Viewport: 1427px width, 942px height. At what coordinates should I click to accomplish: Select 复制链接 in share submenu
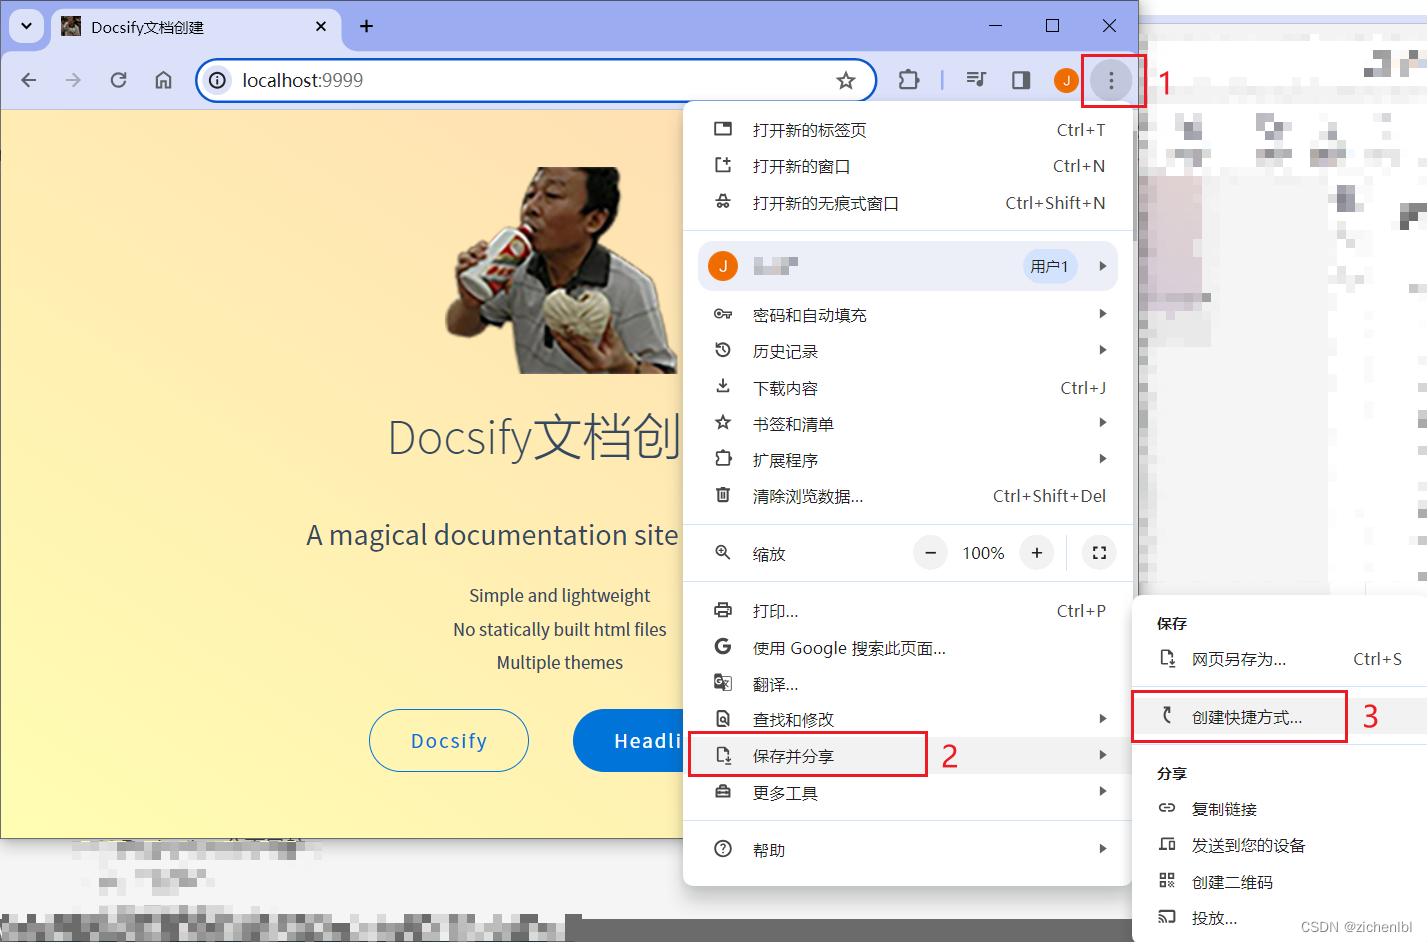tap(1279, 809)
